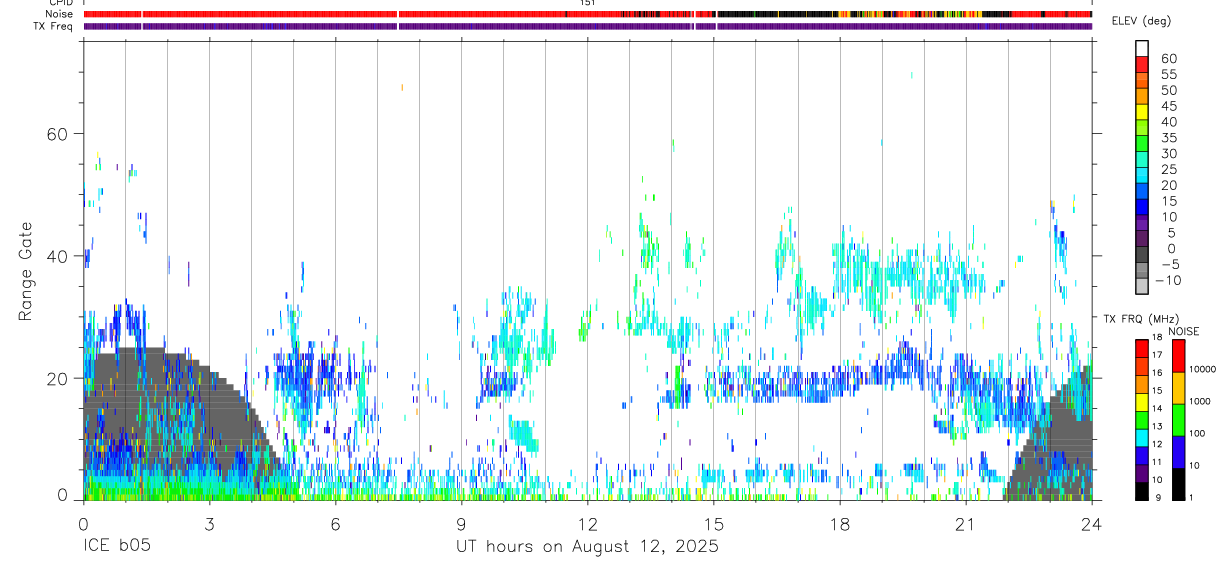Click the TX Freq indicator strip above the plot
1228x567 pixels.
588,26
